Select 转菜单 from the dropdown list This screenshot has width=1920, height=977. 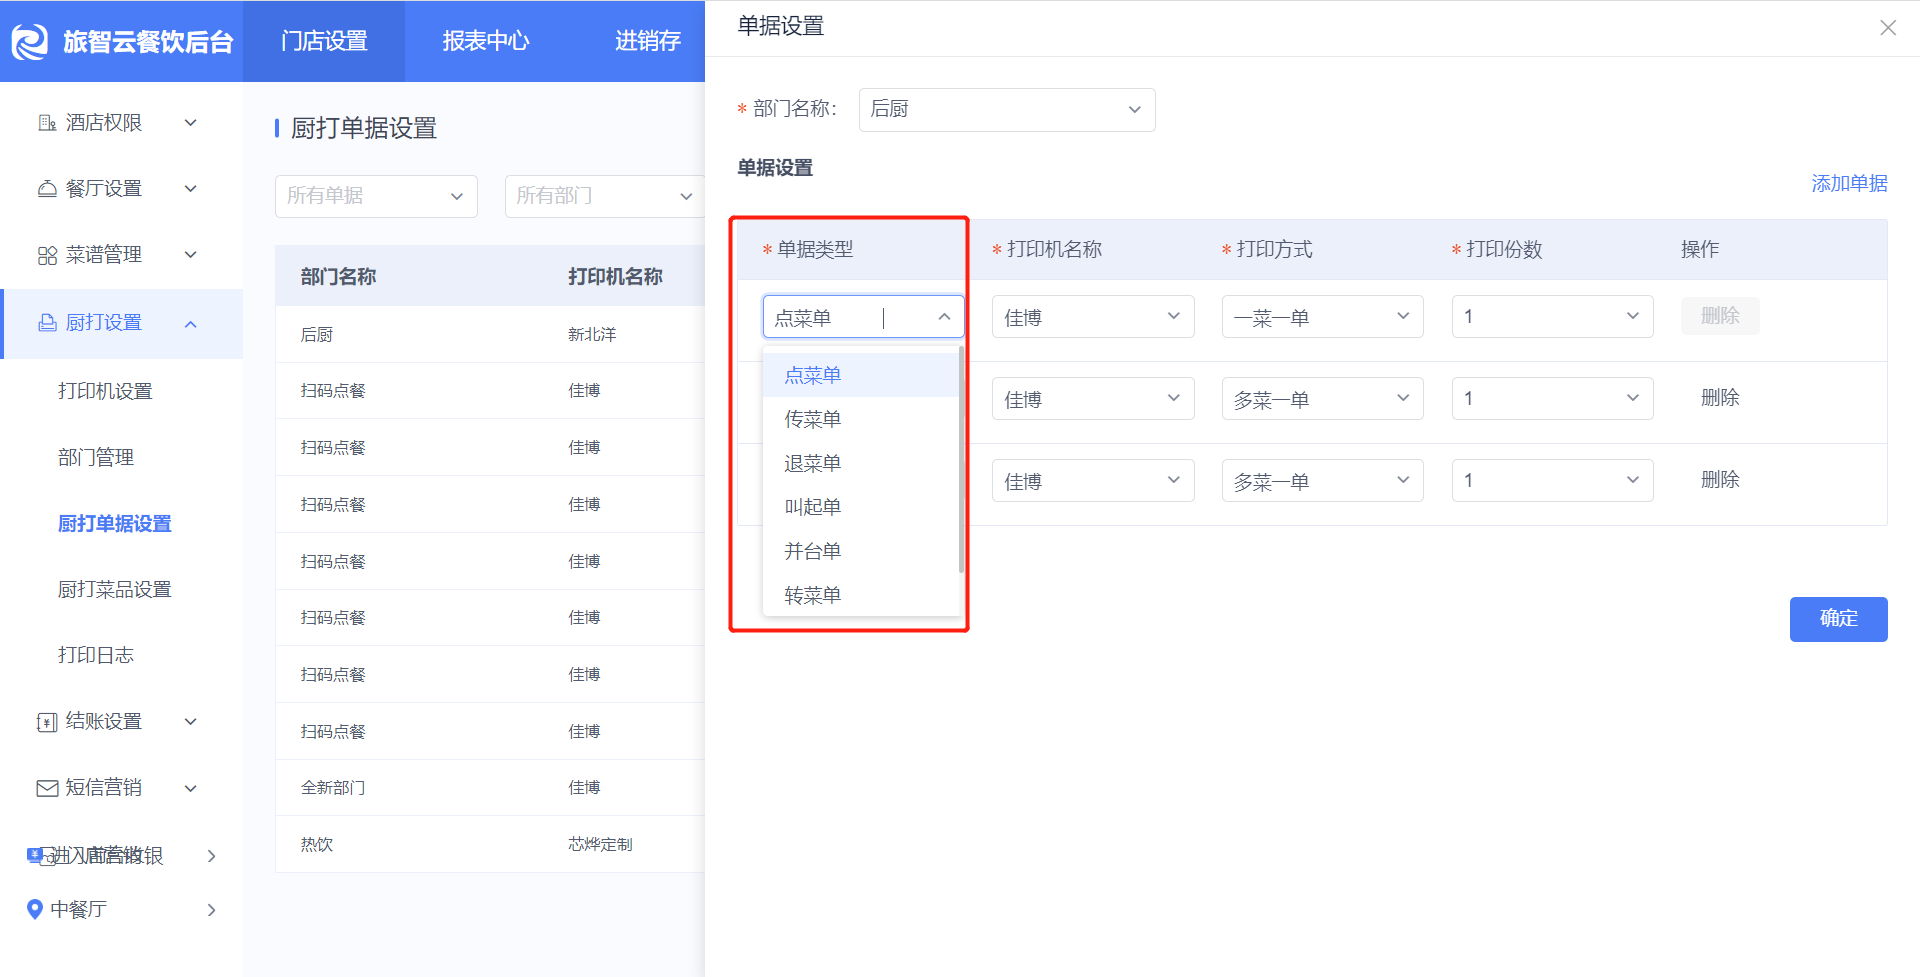[861, 595]
